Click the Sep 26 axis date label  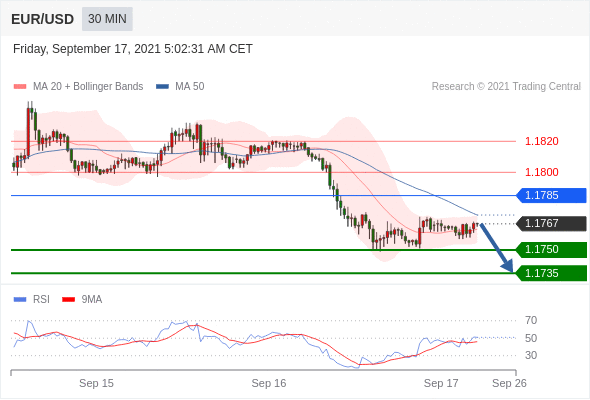[x=509, y=383]
